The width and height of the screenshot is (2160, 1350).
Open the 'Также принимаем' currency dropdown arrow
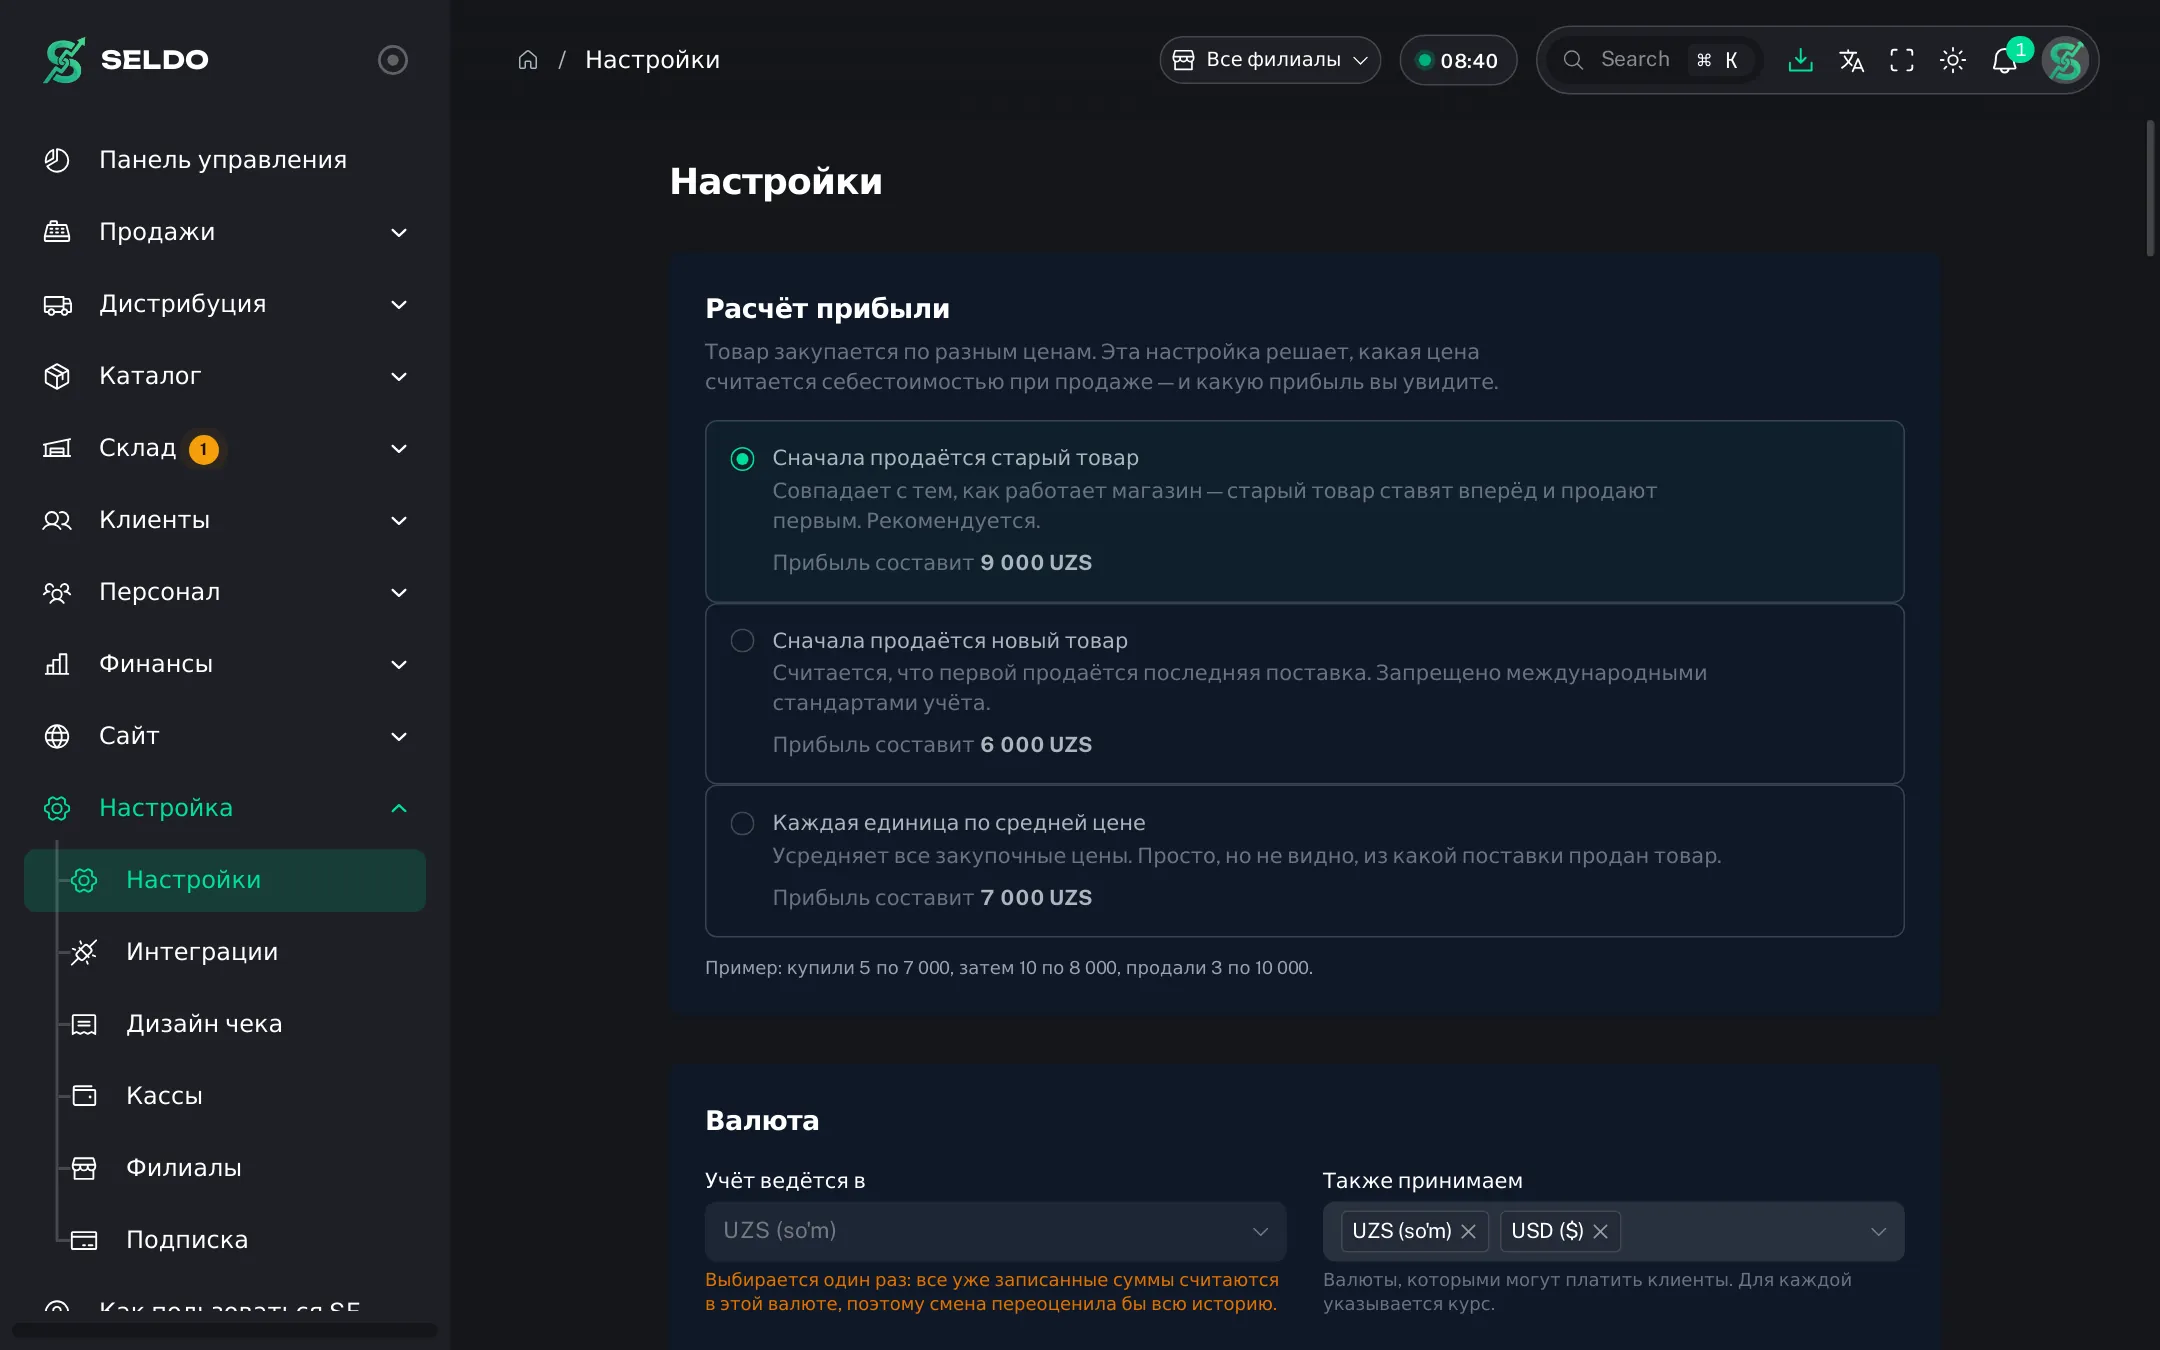[x=1879, y=1231]
